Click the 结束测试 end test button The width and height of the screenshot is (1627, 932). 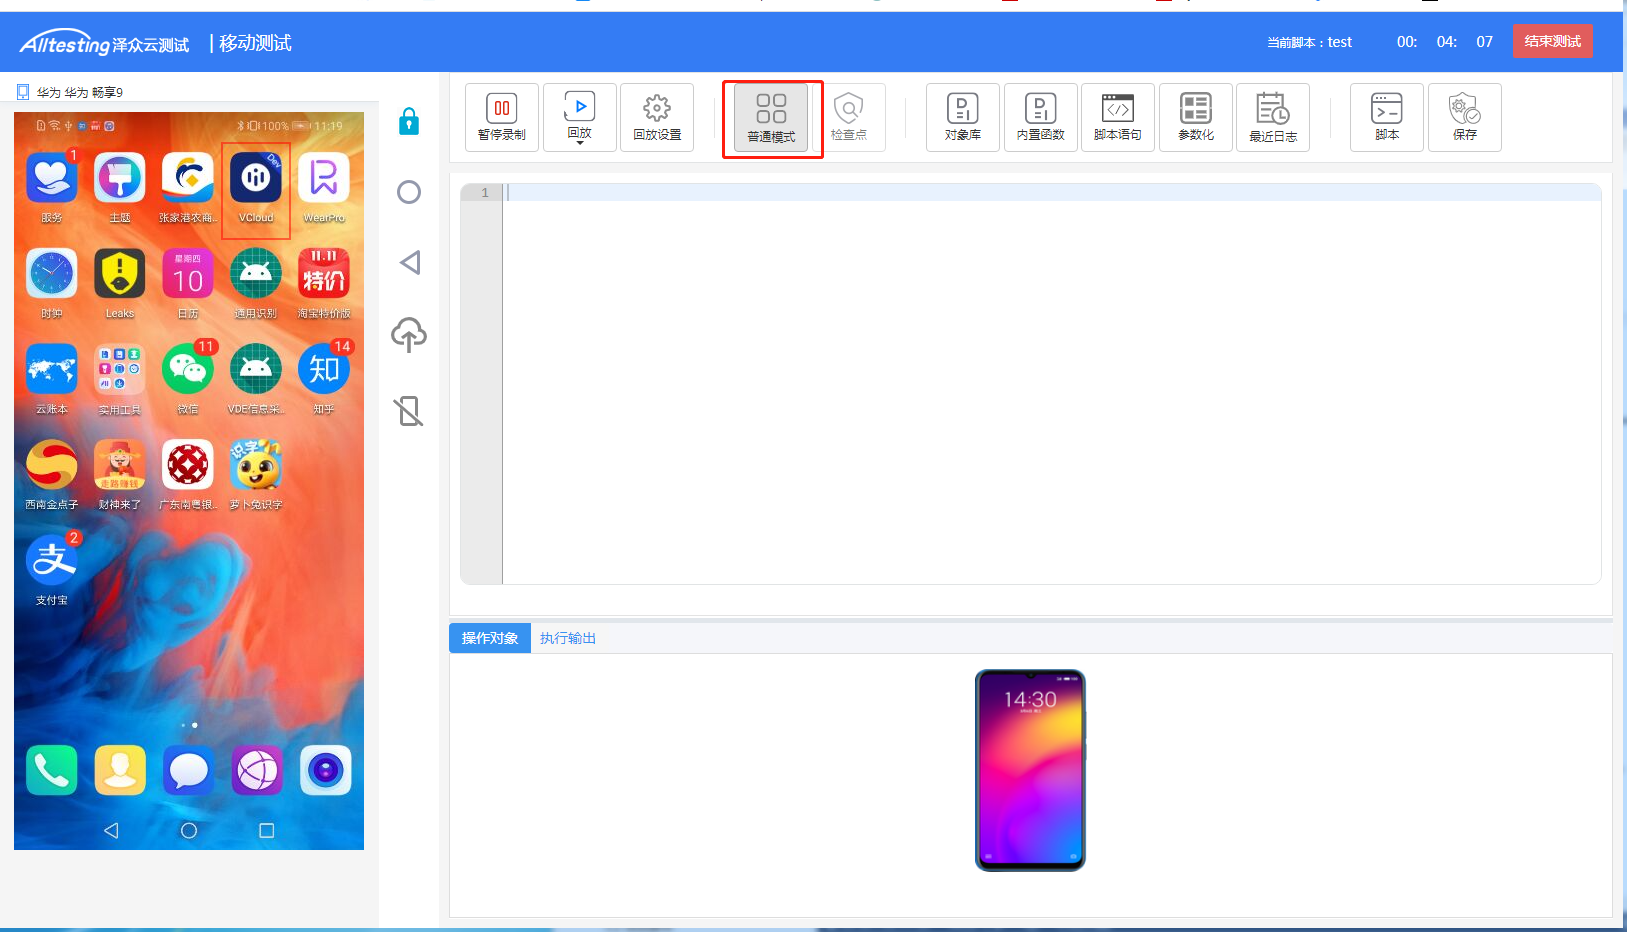click(x=1552, y=41)
